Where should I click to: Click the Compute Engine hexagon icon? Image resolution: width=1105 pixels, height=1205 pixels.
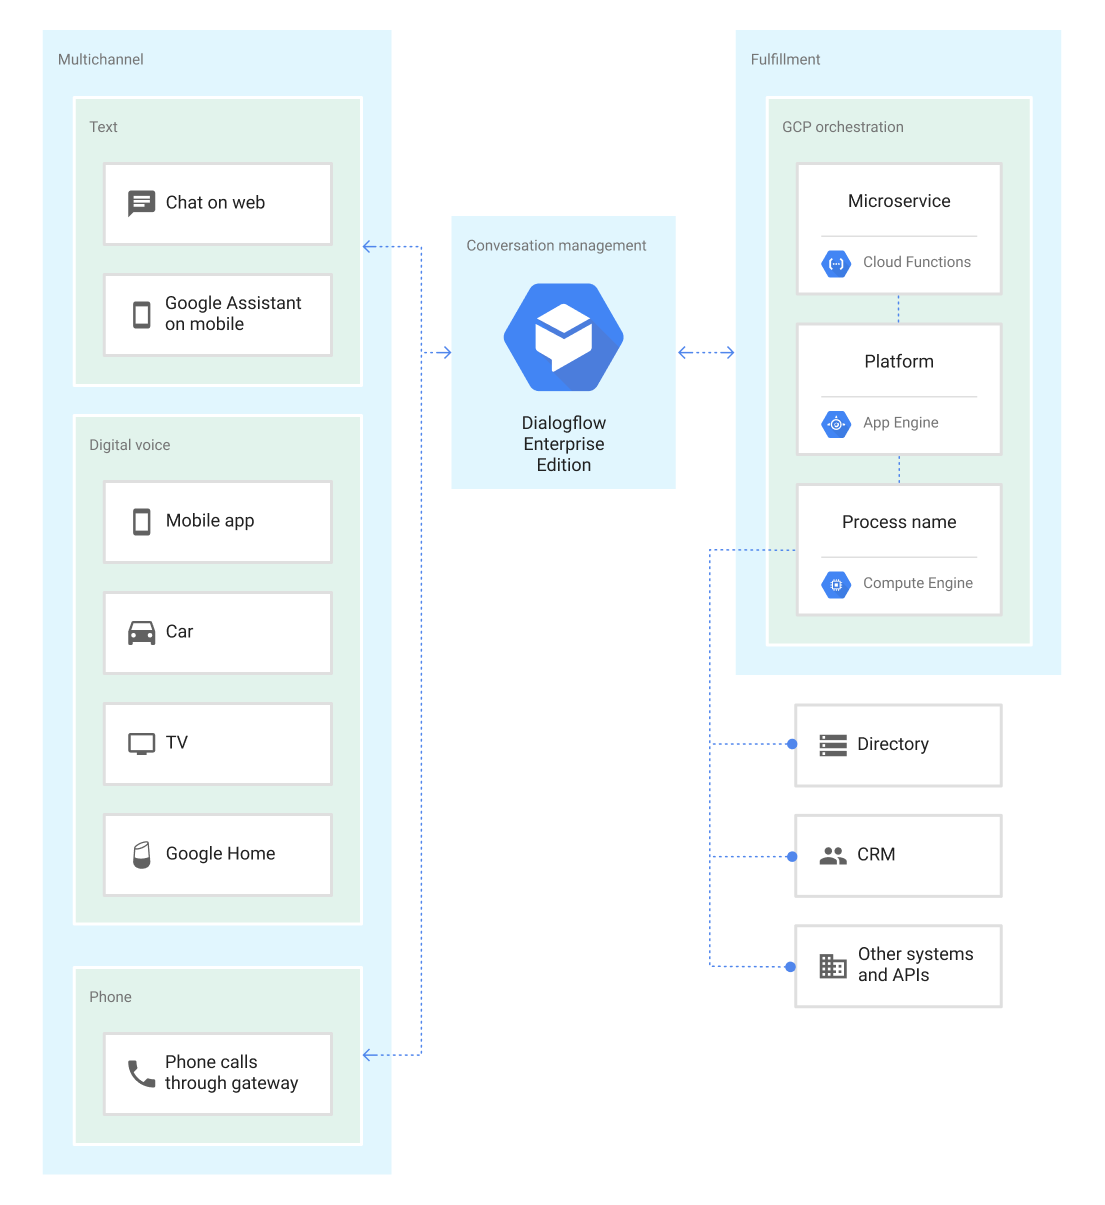point(836,584)
